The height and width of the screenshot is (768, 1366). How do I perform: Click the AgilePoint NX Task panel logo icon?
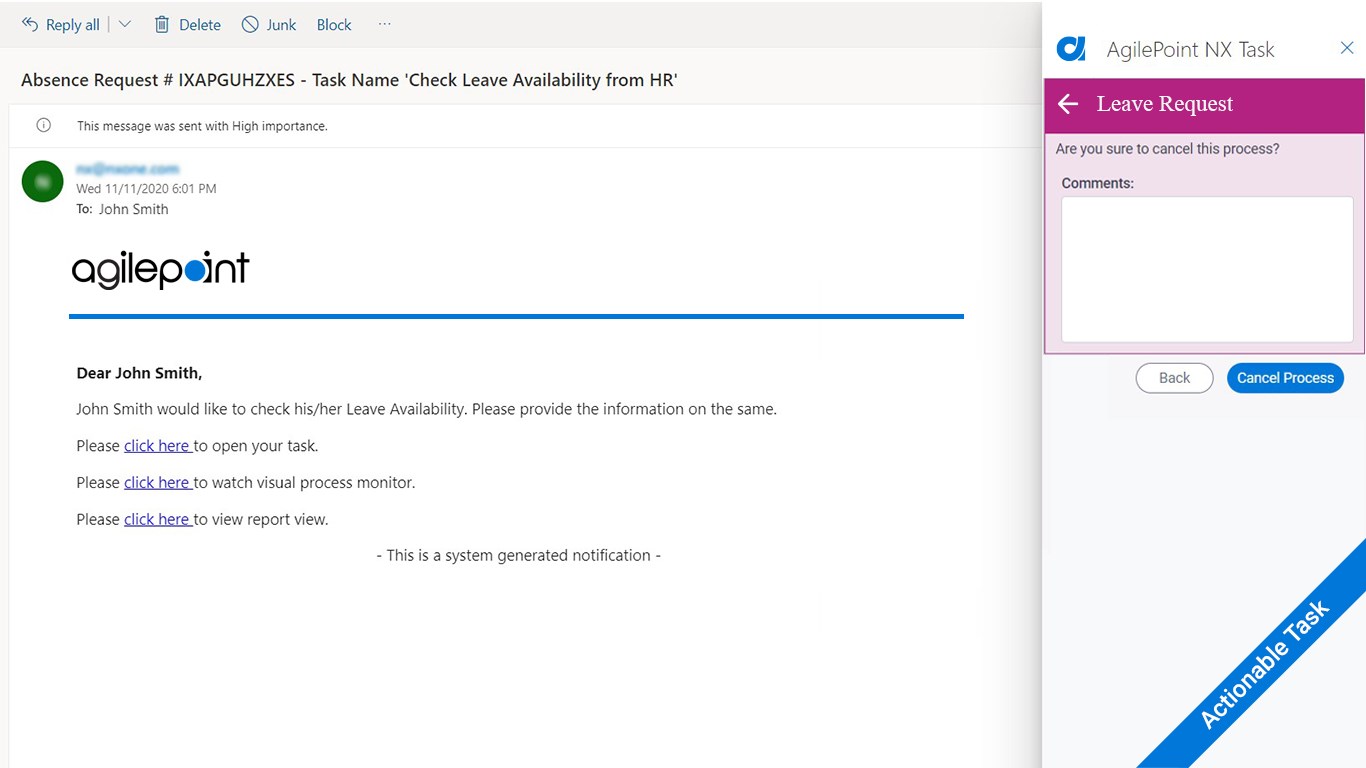(x=1071, y=48)
